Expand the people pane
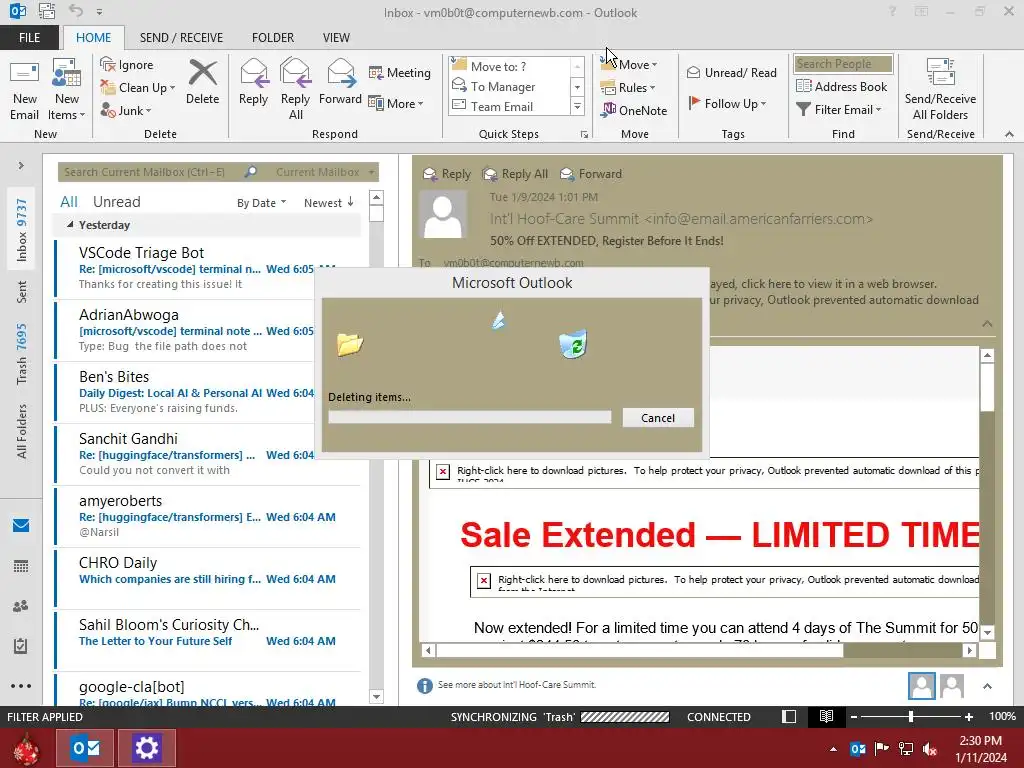This screenshot has height=768, width=1024. [987, 686]
